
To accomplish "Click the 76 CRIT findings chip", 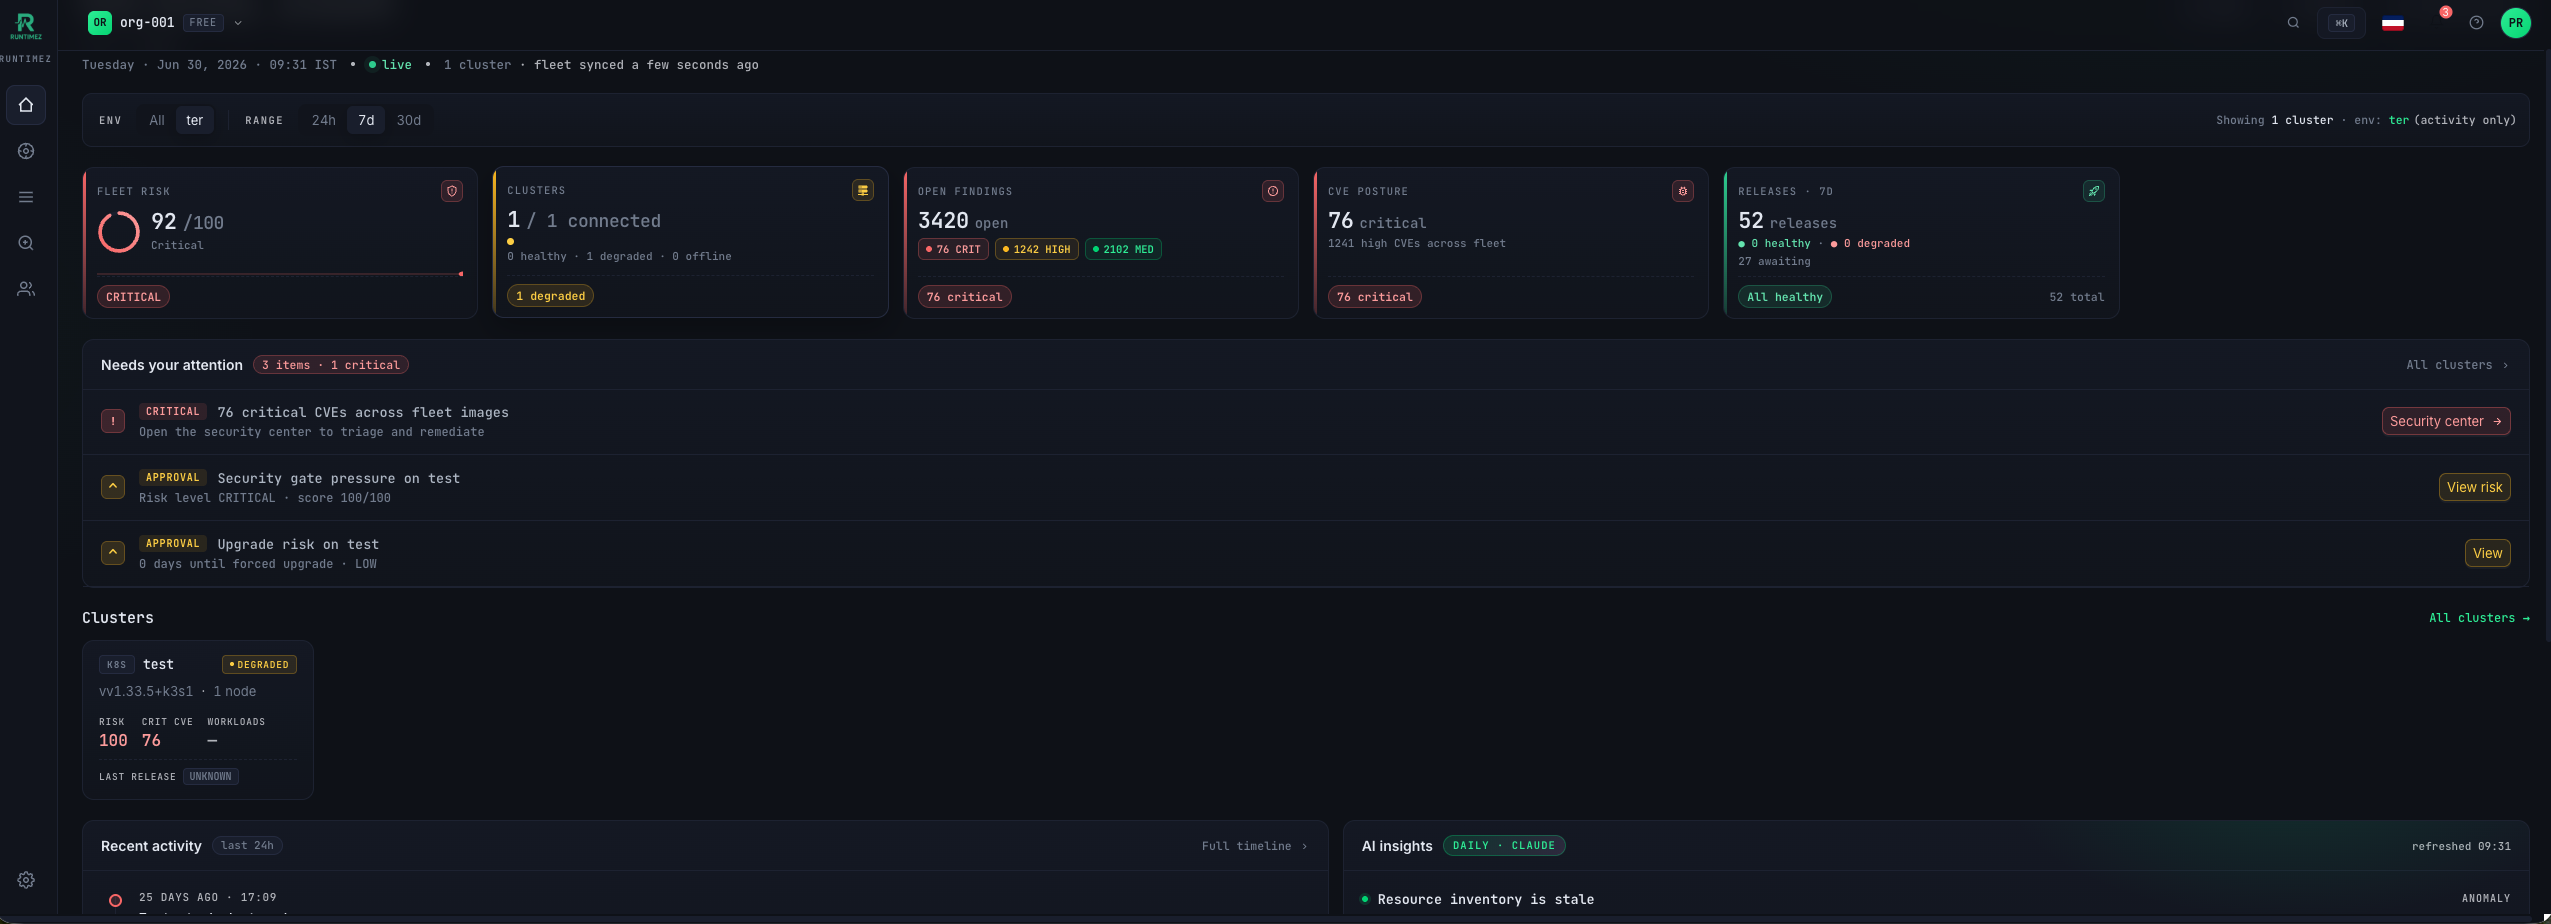I will tap(953, 249).
